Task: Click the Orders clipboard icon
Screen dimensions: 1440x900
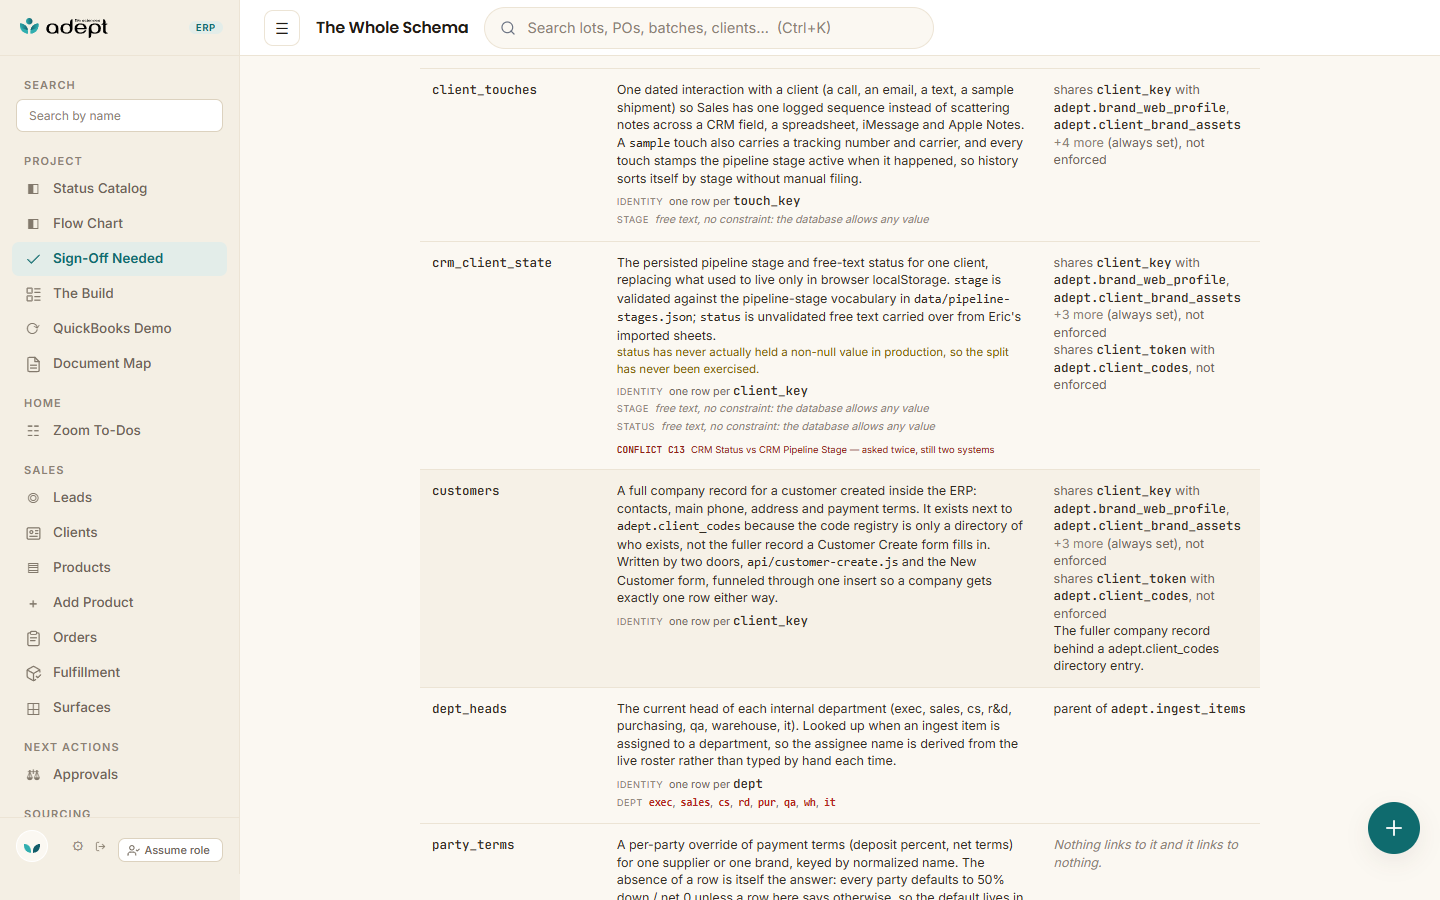Action: point(33,638)
